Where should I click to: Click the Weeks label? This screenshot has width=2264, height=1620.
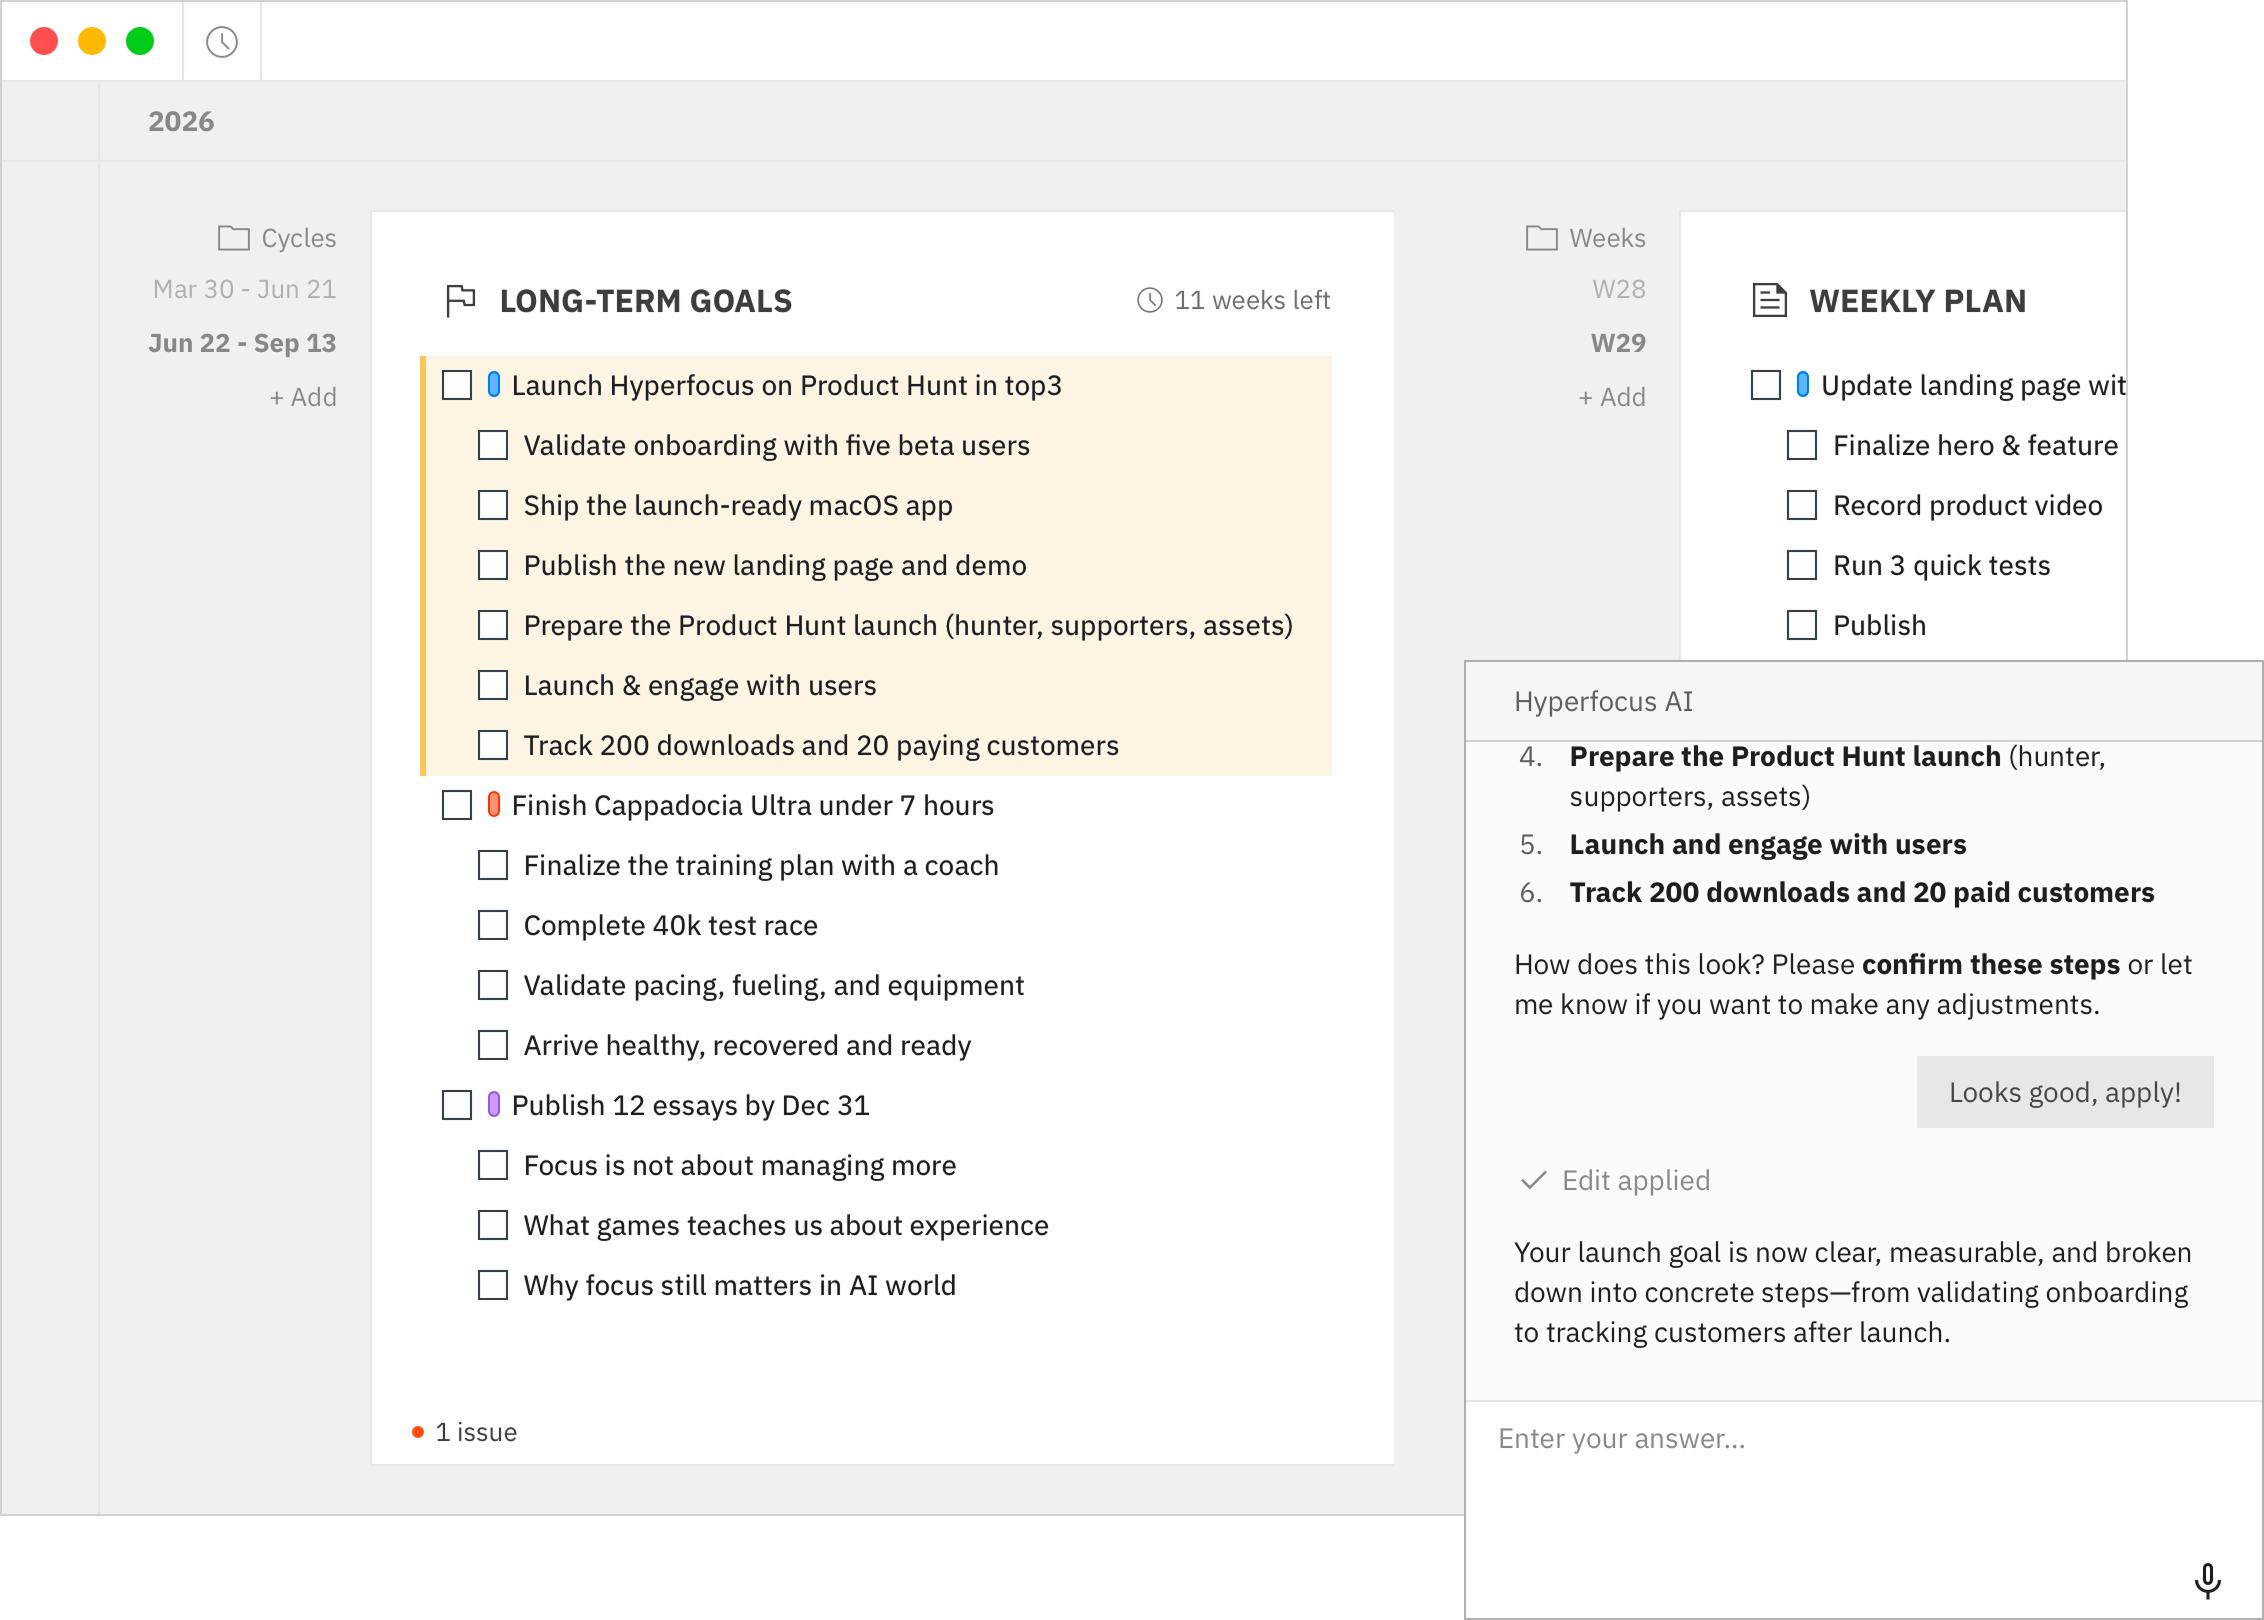(1607, 238)
